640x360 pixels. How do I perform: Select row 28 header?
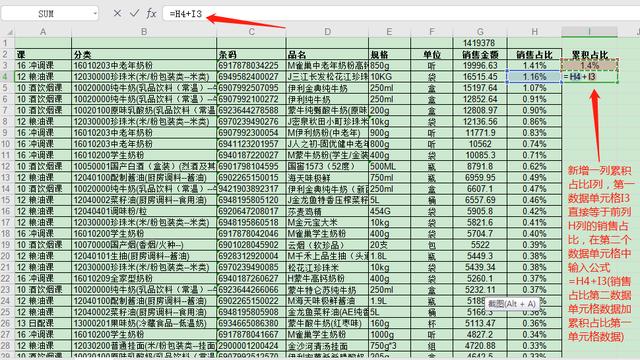click(7, 346)
